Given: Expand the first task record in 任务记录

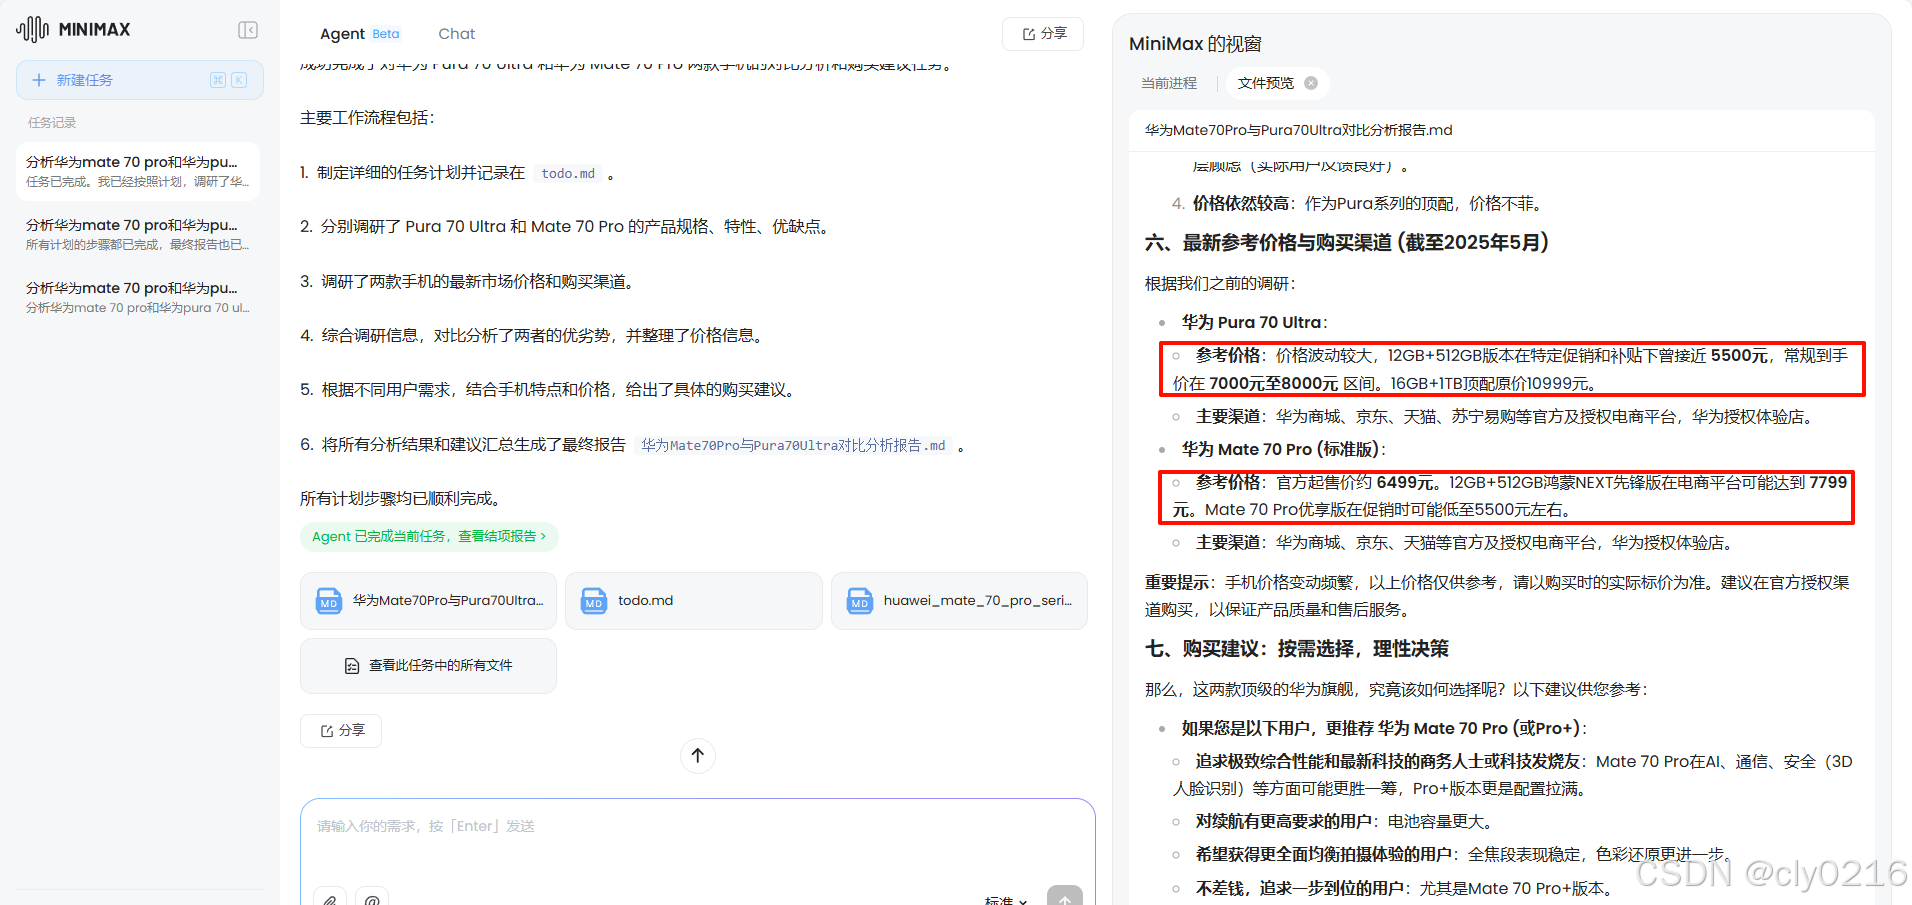Looking at the screenshot, I should click(x=137, y=170).
